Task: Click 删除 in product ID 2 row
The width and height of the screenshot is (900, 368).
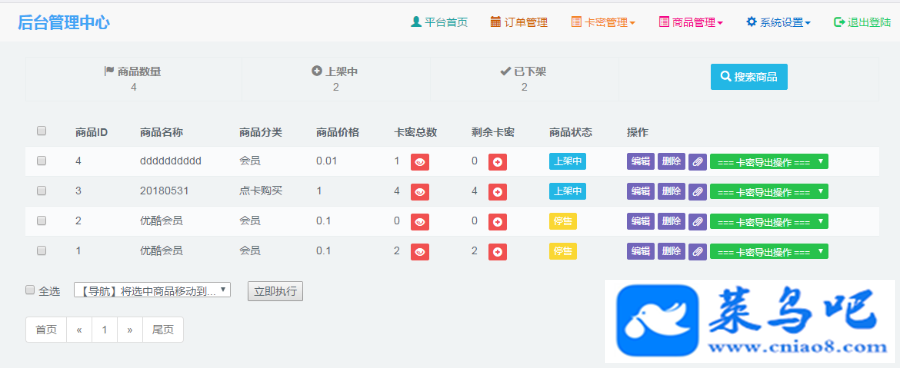Action: pyautogui.click(x=672, y=221)
